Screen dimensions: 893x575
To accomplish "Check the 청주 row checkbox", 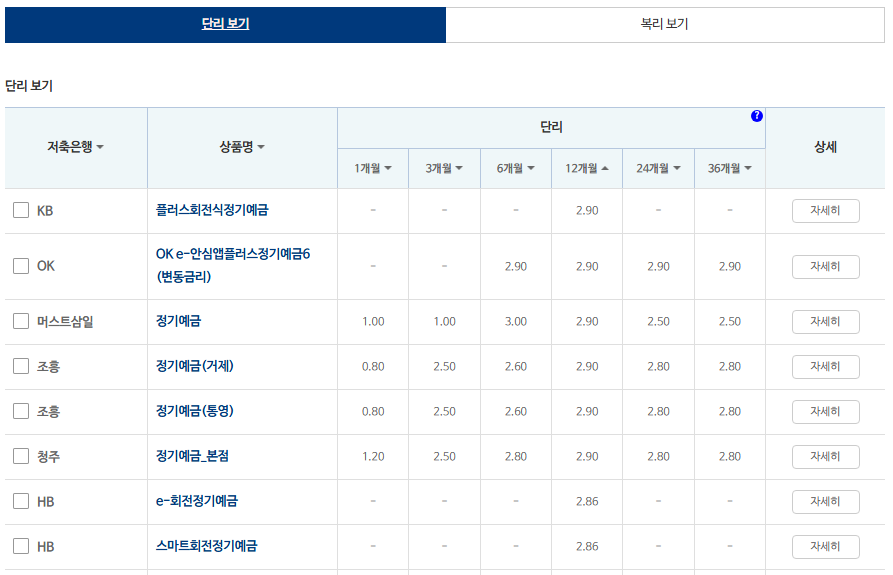I will [x=21, y=456].
